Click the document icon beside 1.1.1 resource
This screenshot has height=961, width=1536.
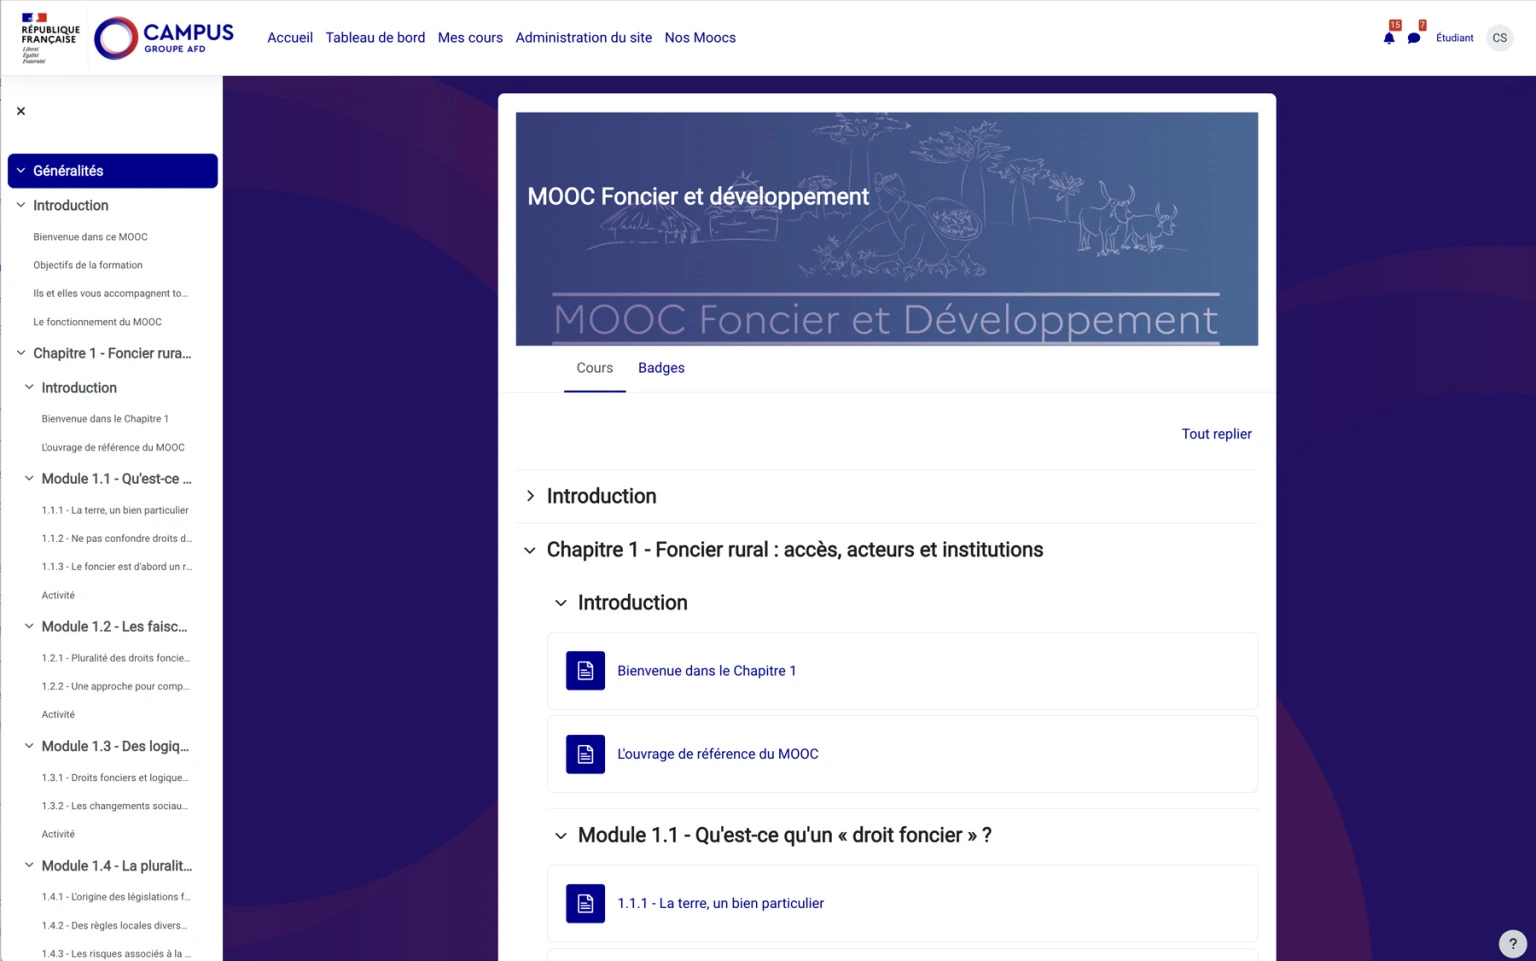click(x=585, y=903)
